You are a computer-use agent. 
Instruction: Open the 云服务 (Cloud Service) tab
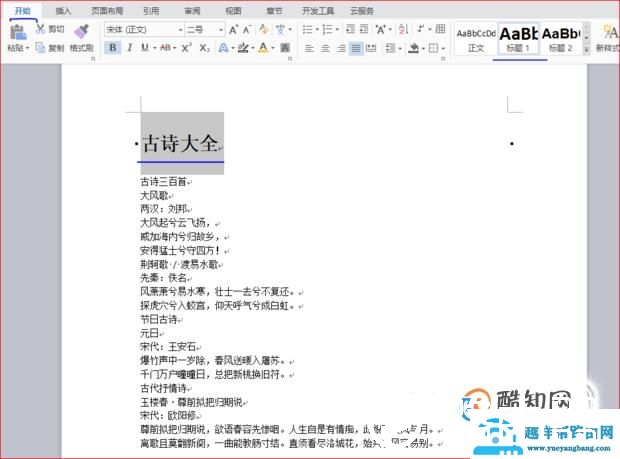tap(362, 11)
